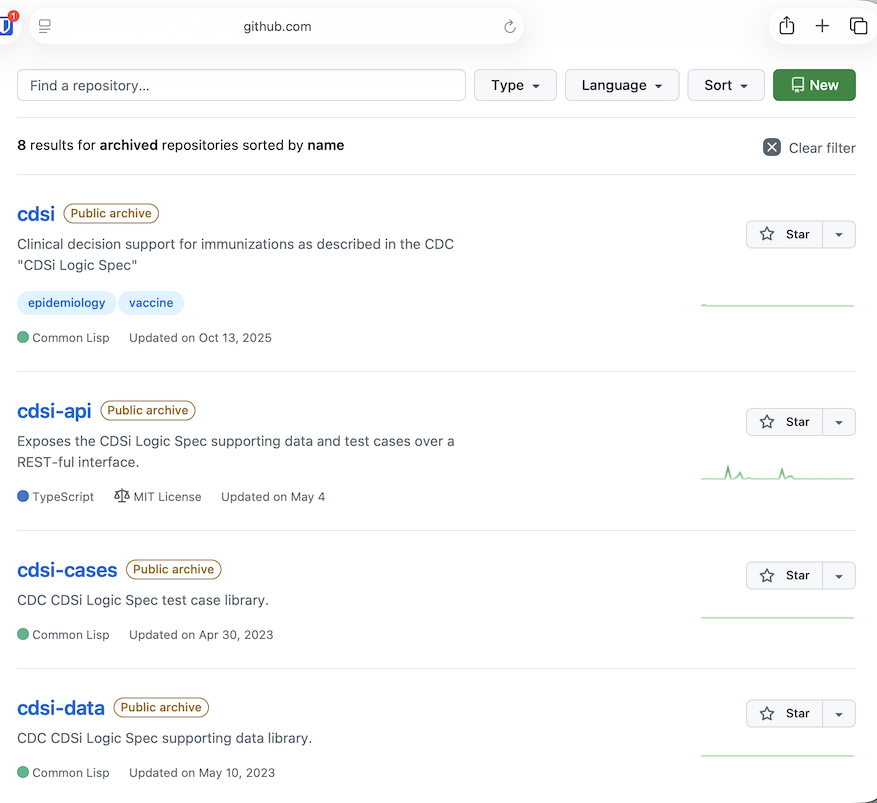Screen dimensions: 877x803
Task: Create a New repository
Action: 814,85
